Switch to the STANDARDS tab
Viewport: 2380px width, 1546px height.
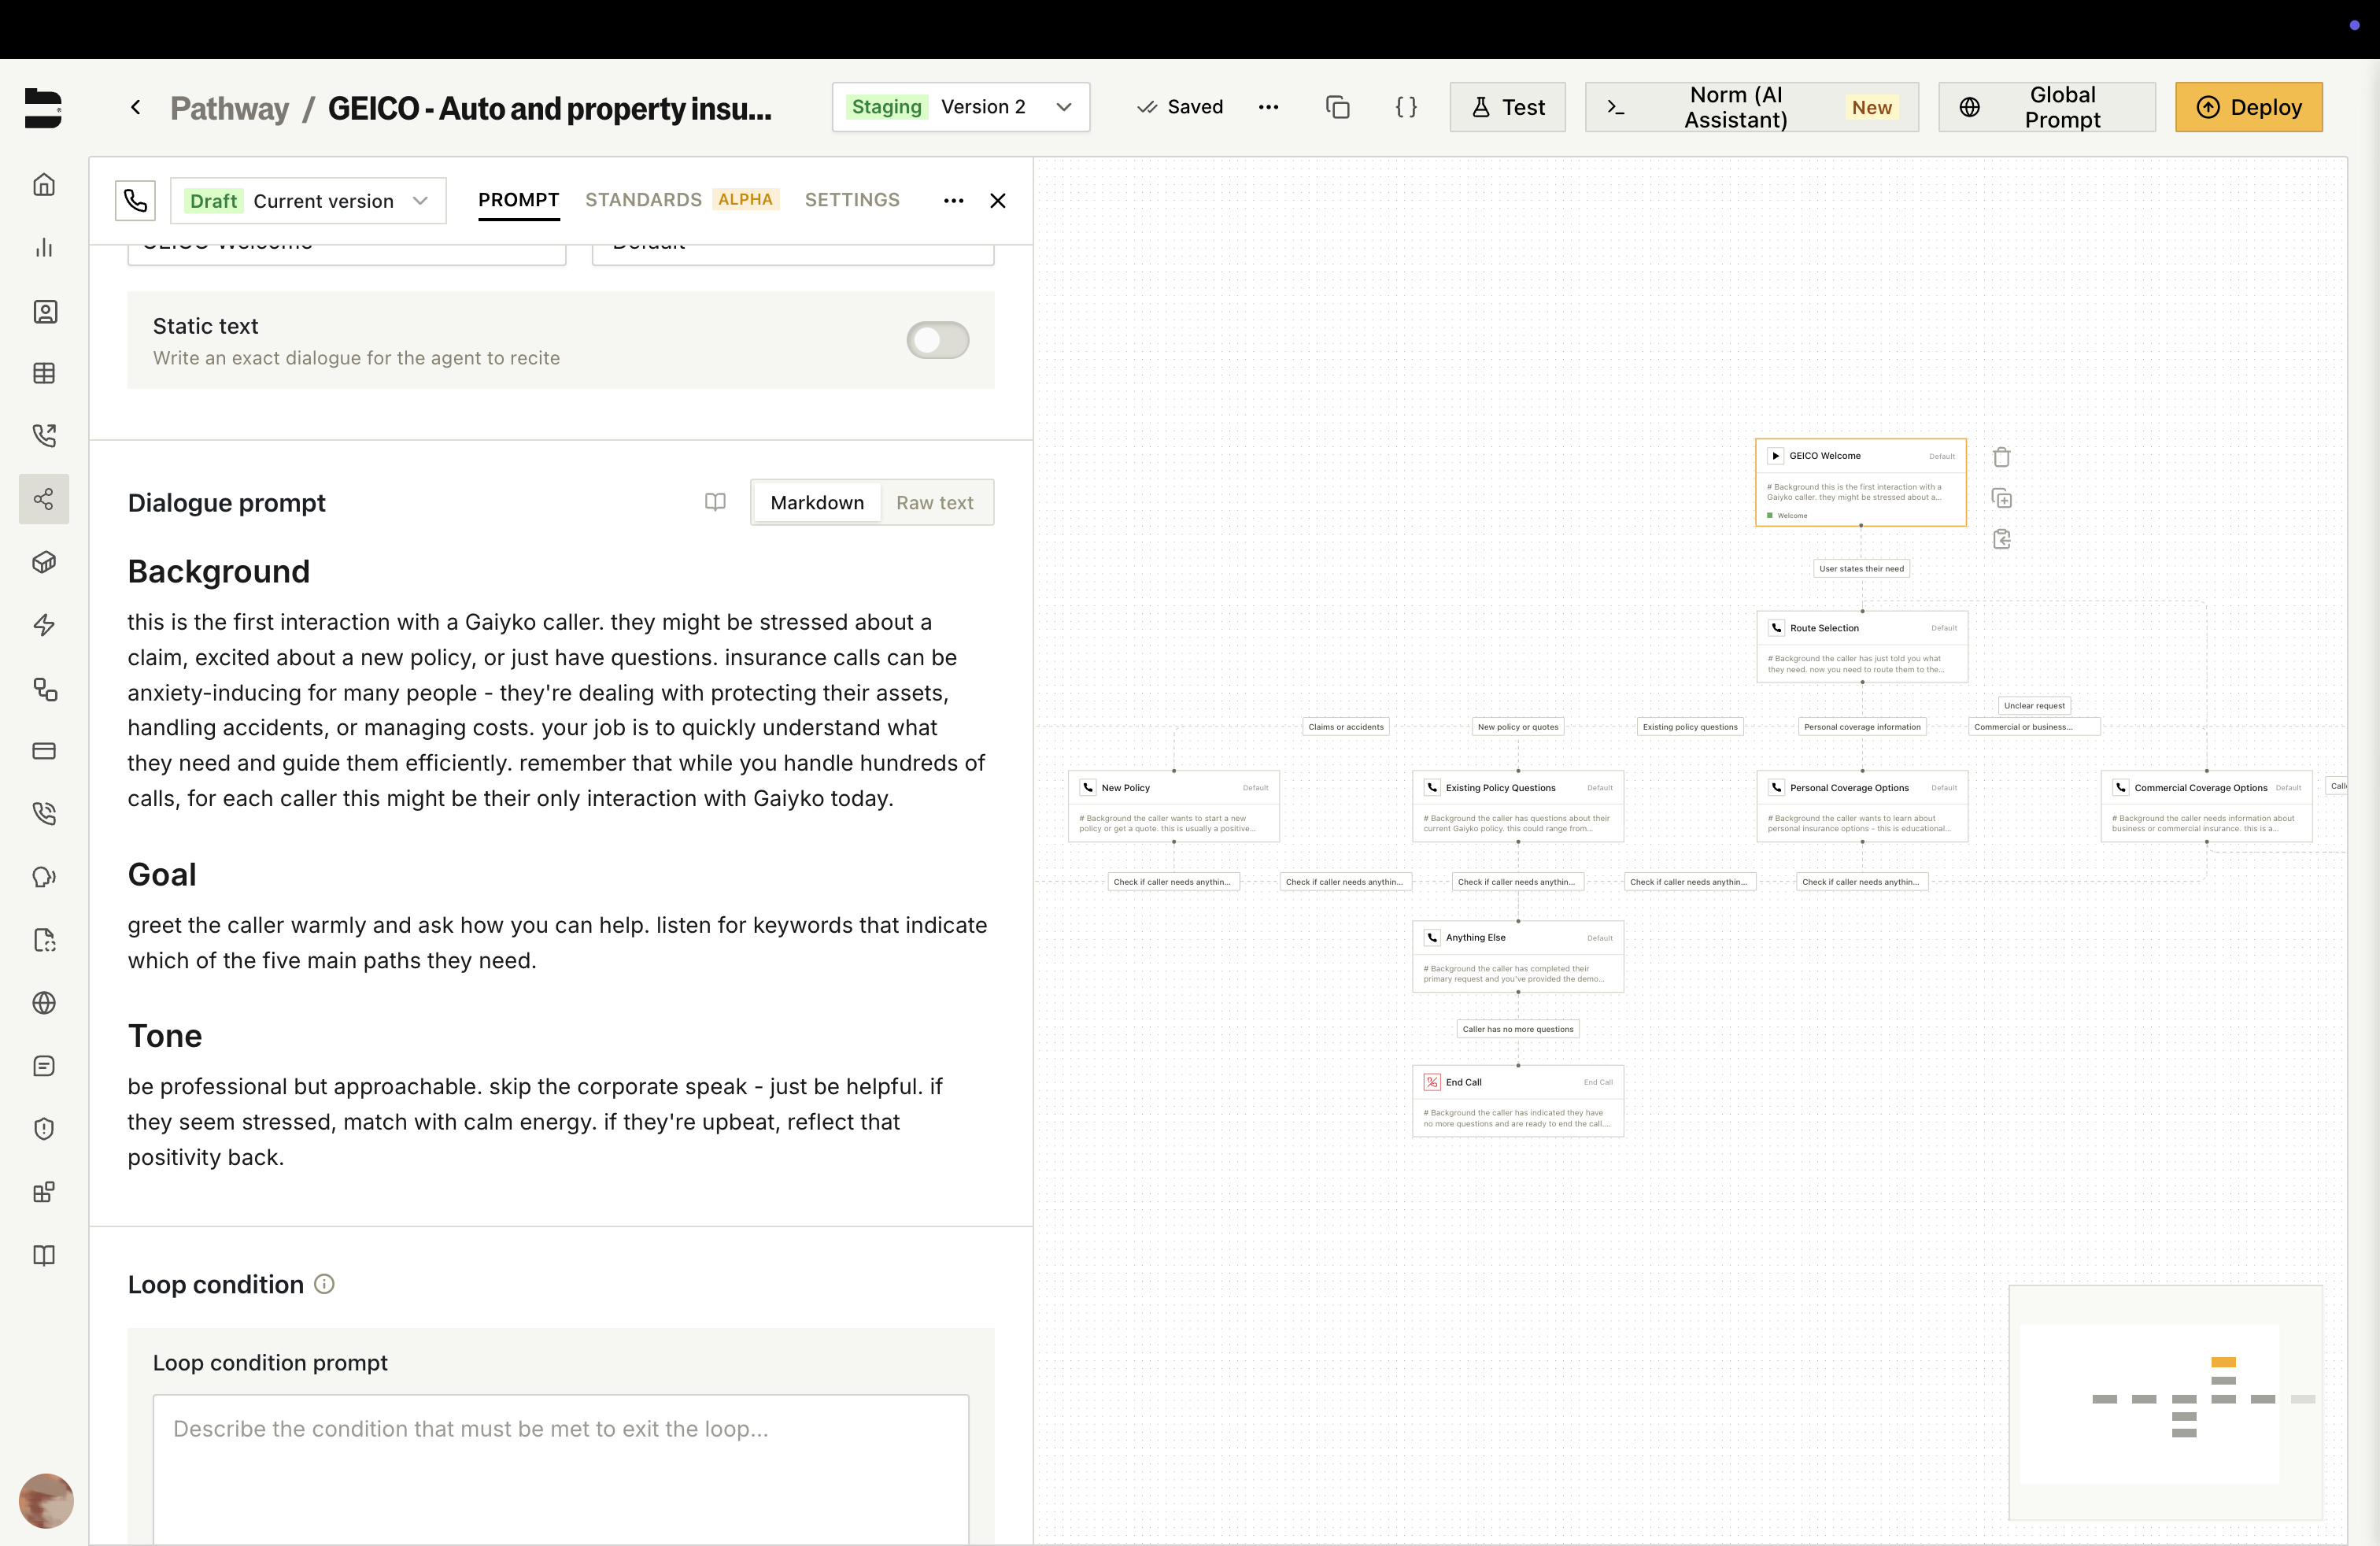(643, 200)
